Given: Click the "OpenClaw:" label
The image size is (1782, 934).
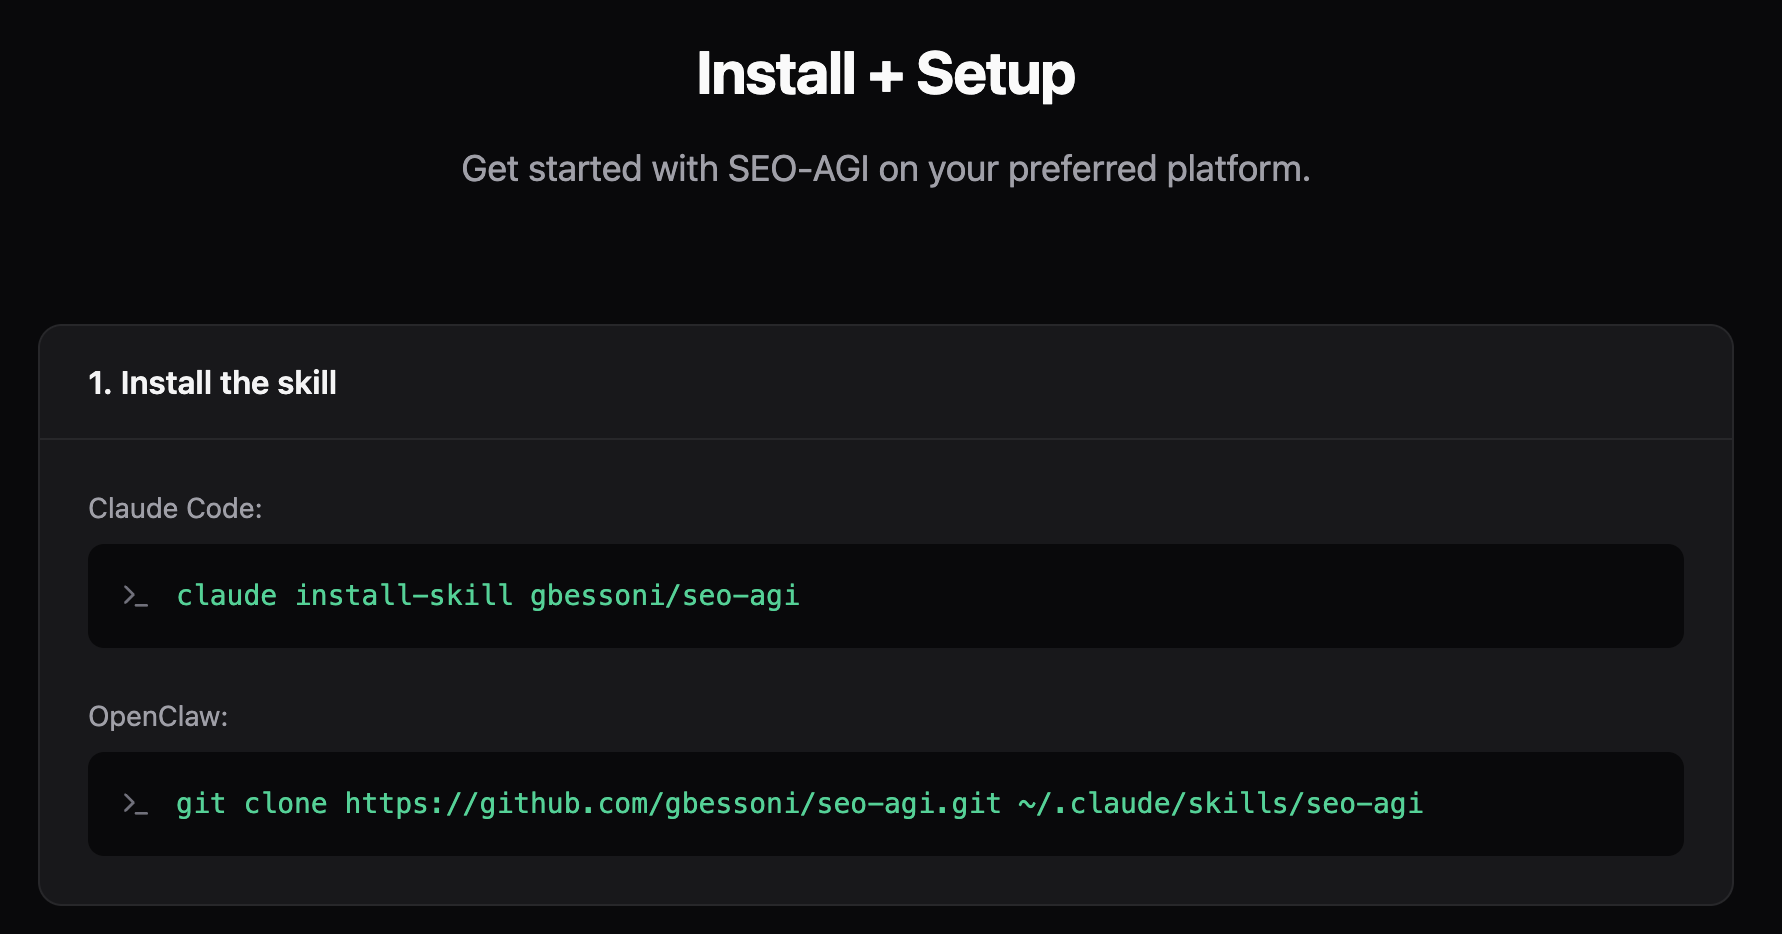Looking at the screenshot, I should pos(158,716).
